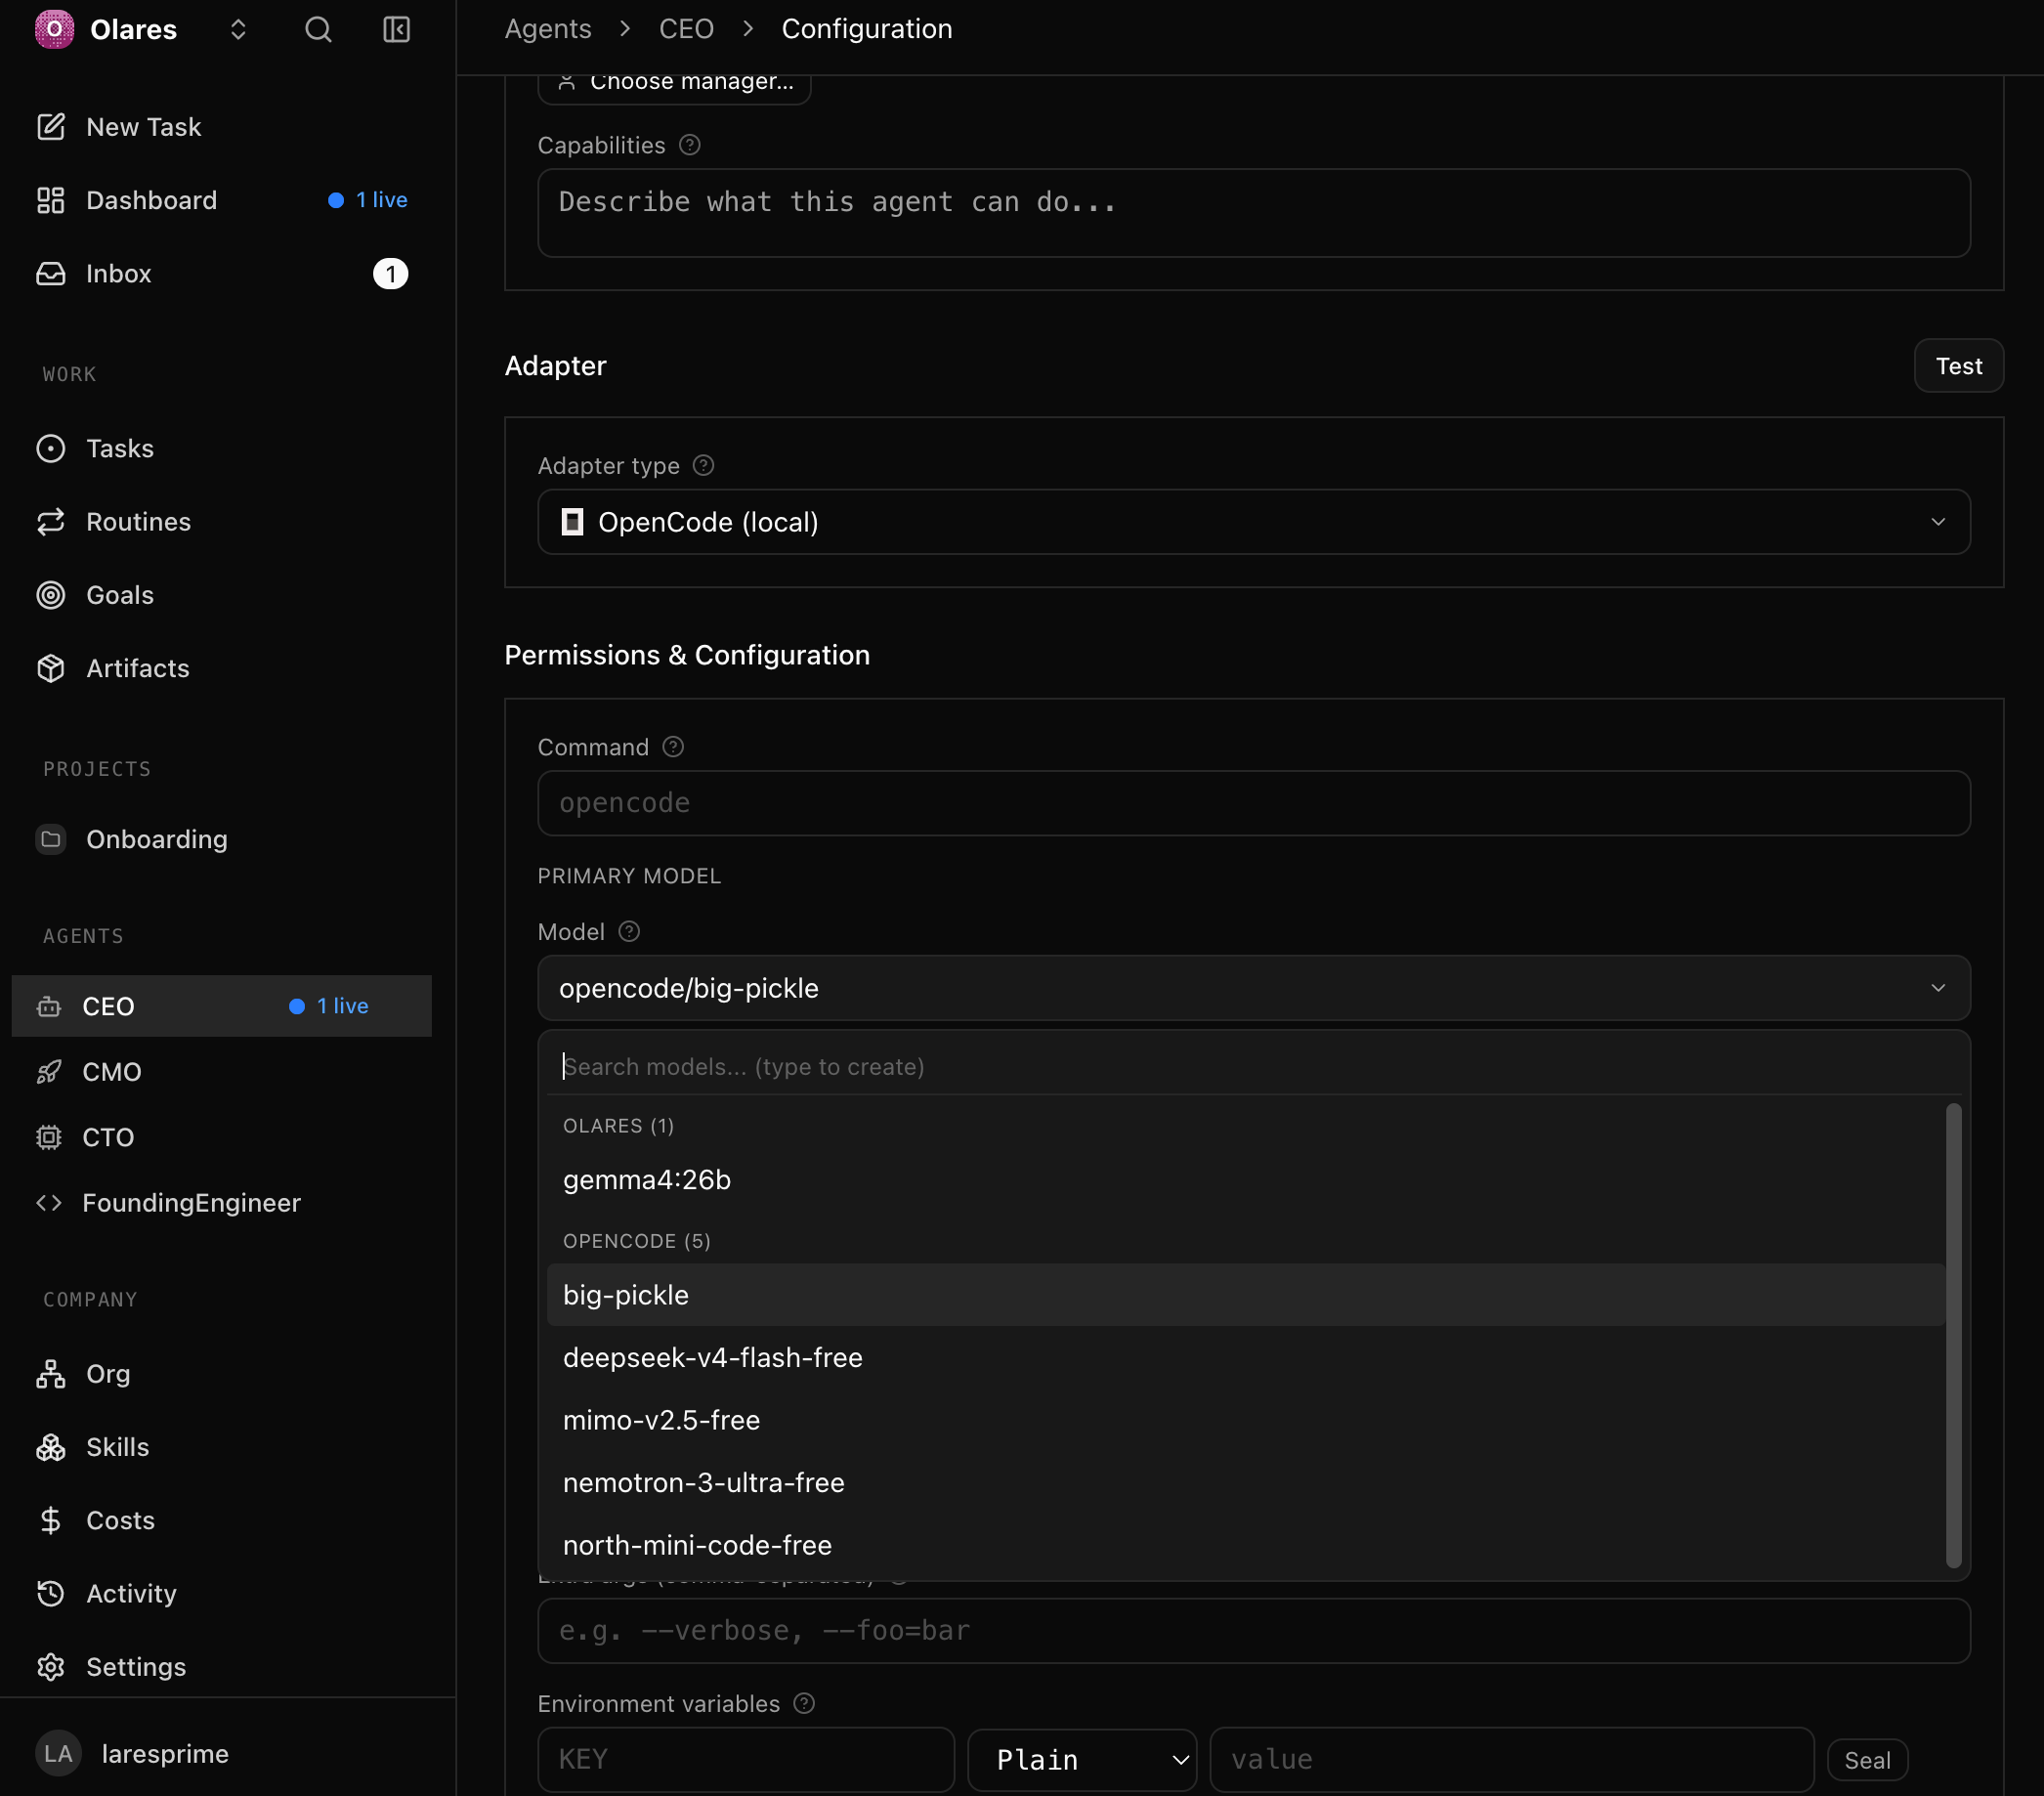2044x1796 pixels.
Task: Select the nemotron-3-ultra-free model
Action: coord(1246,1483)
